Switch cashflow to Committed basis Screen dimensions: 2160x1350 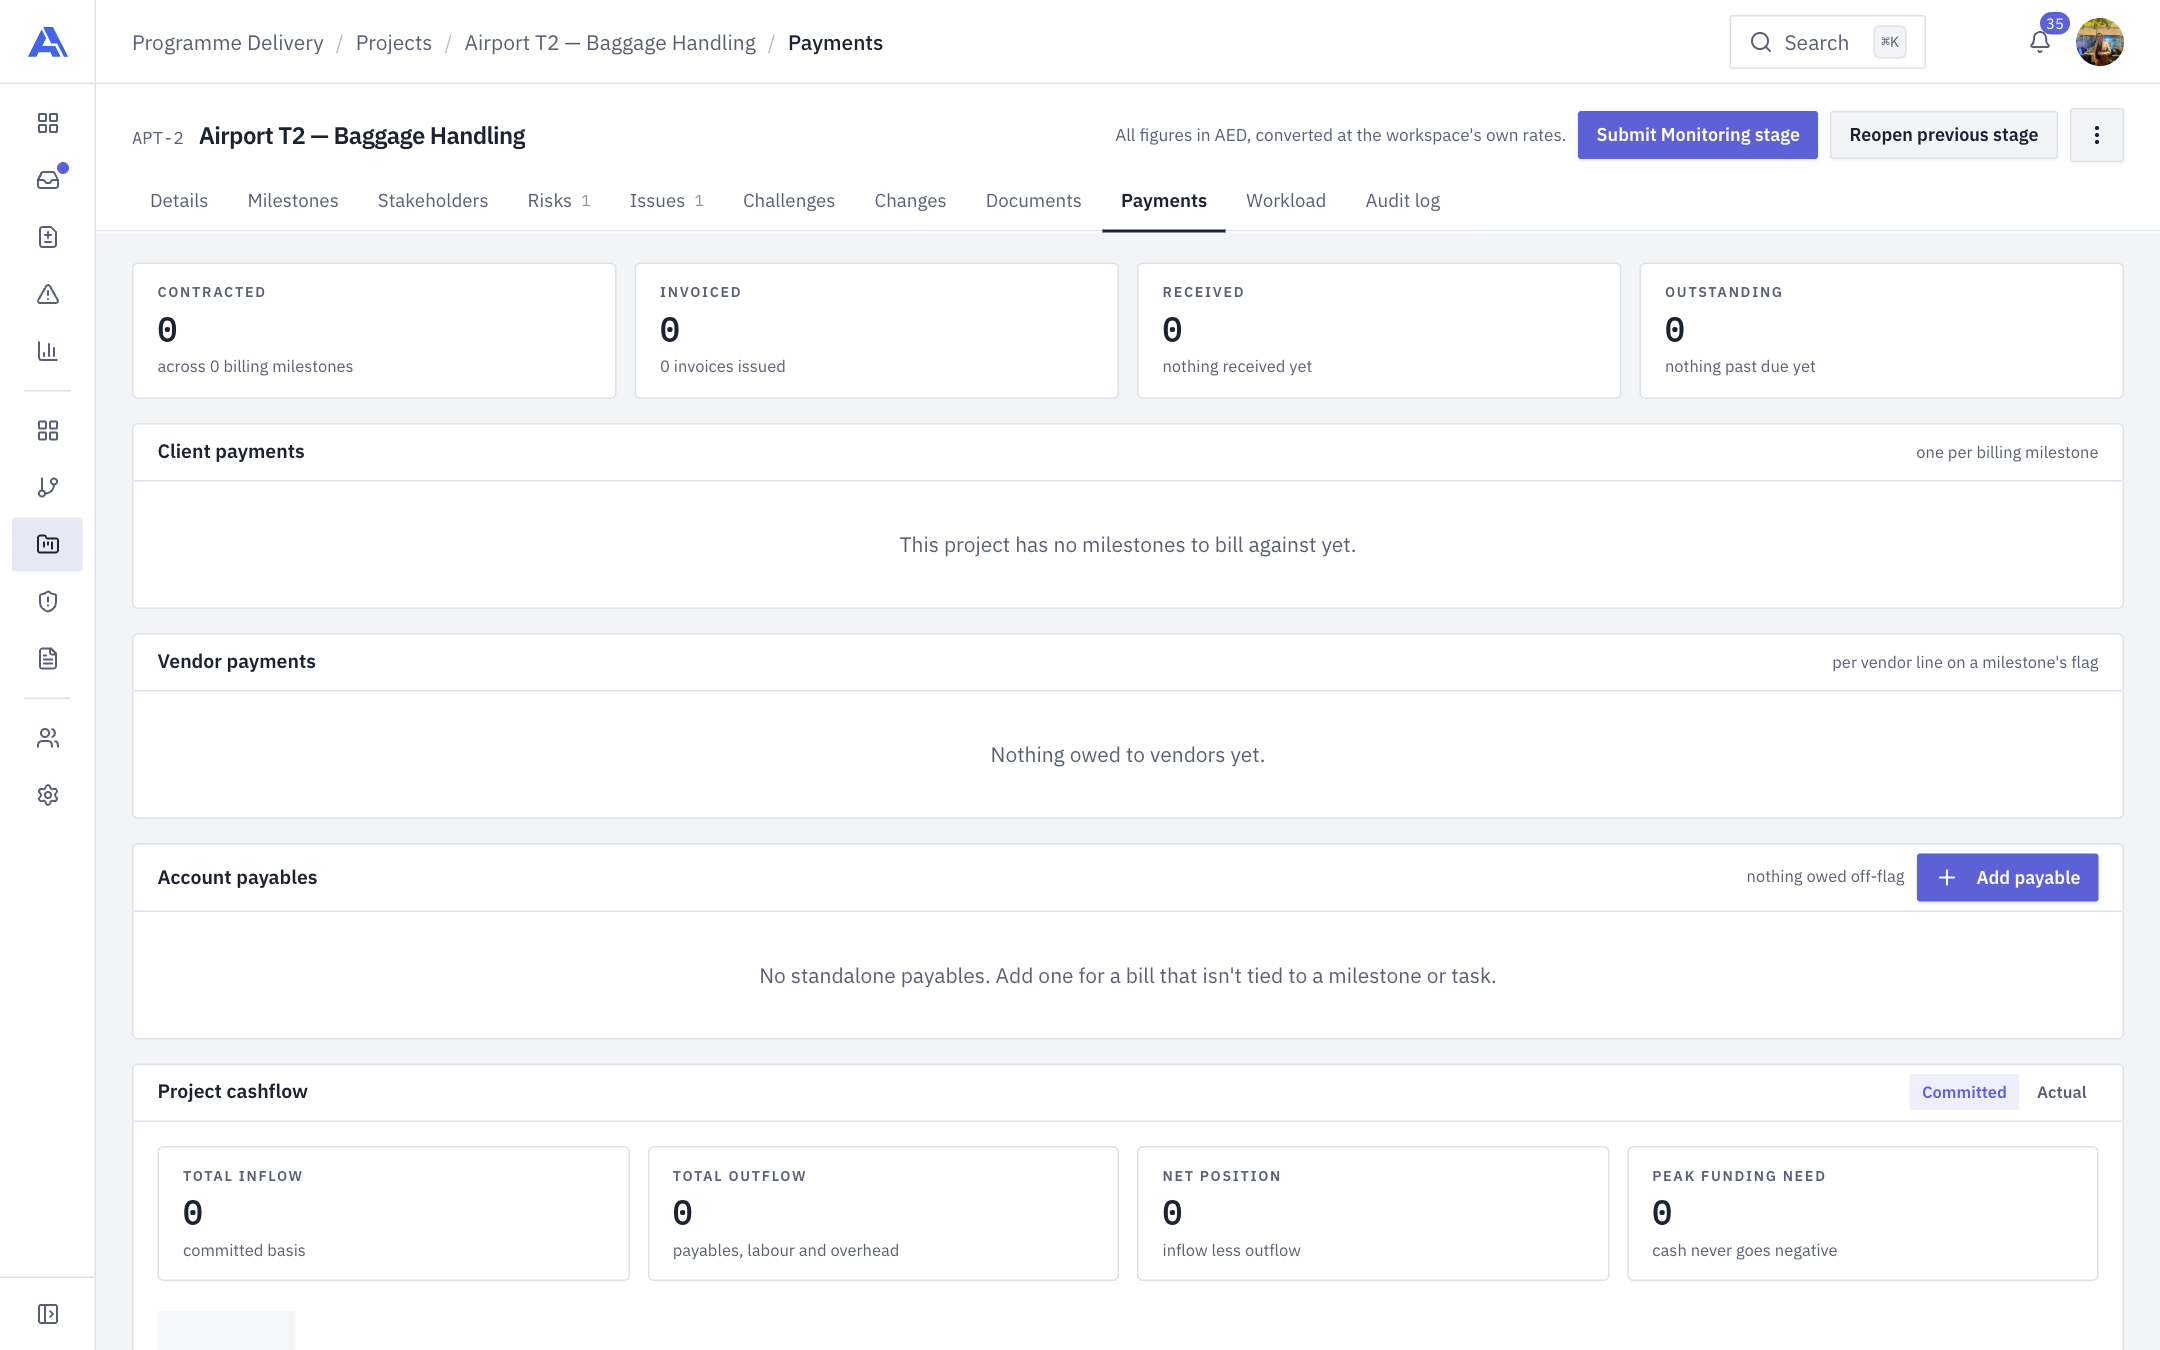coord(1963,1092)
